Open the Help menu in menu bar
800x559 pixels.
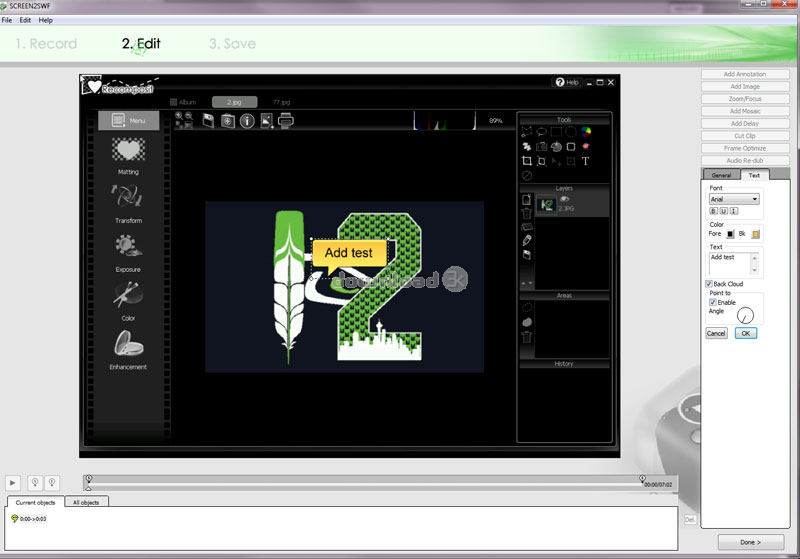click(x=45, y=20)
